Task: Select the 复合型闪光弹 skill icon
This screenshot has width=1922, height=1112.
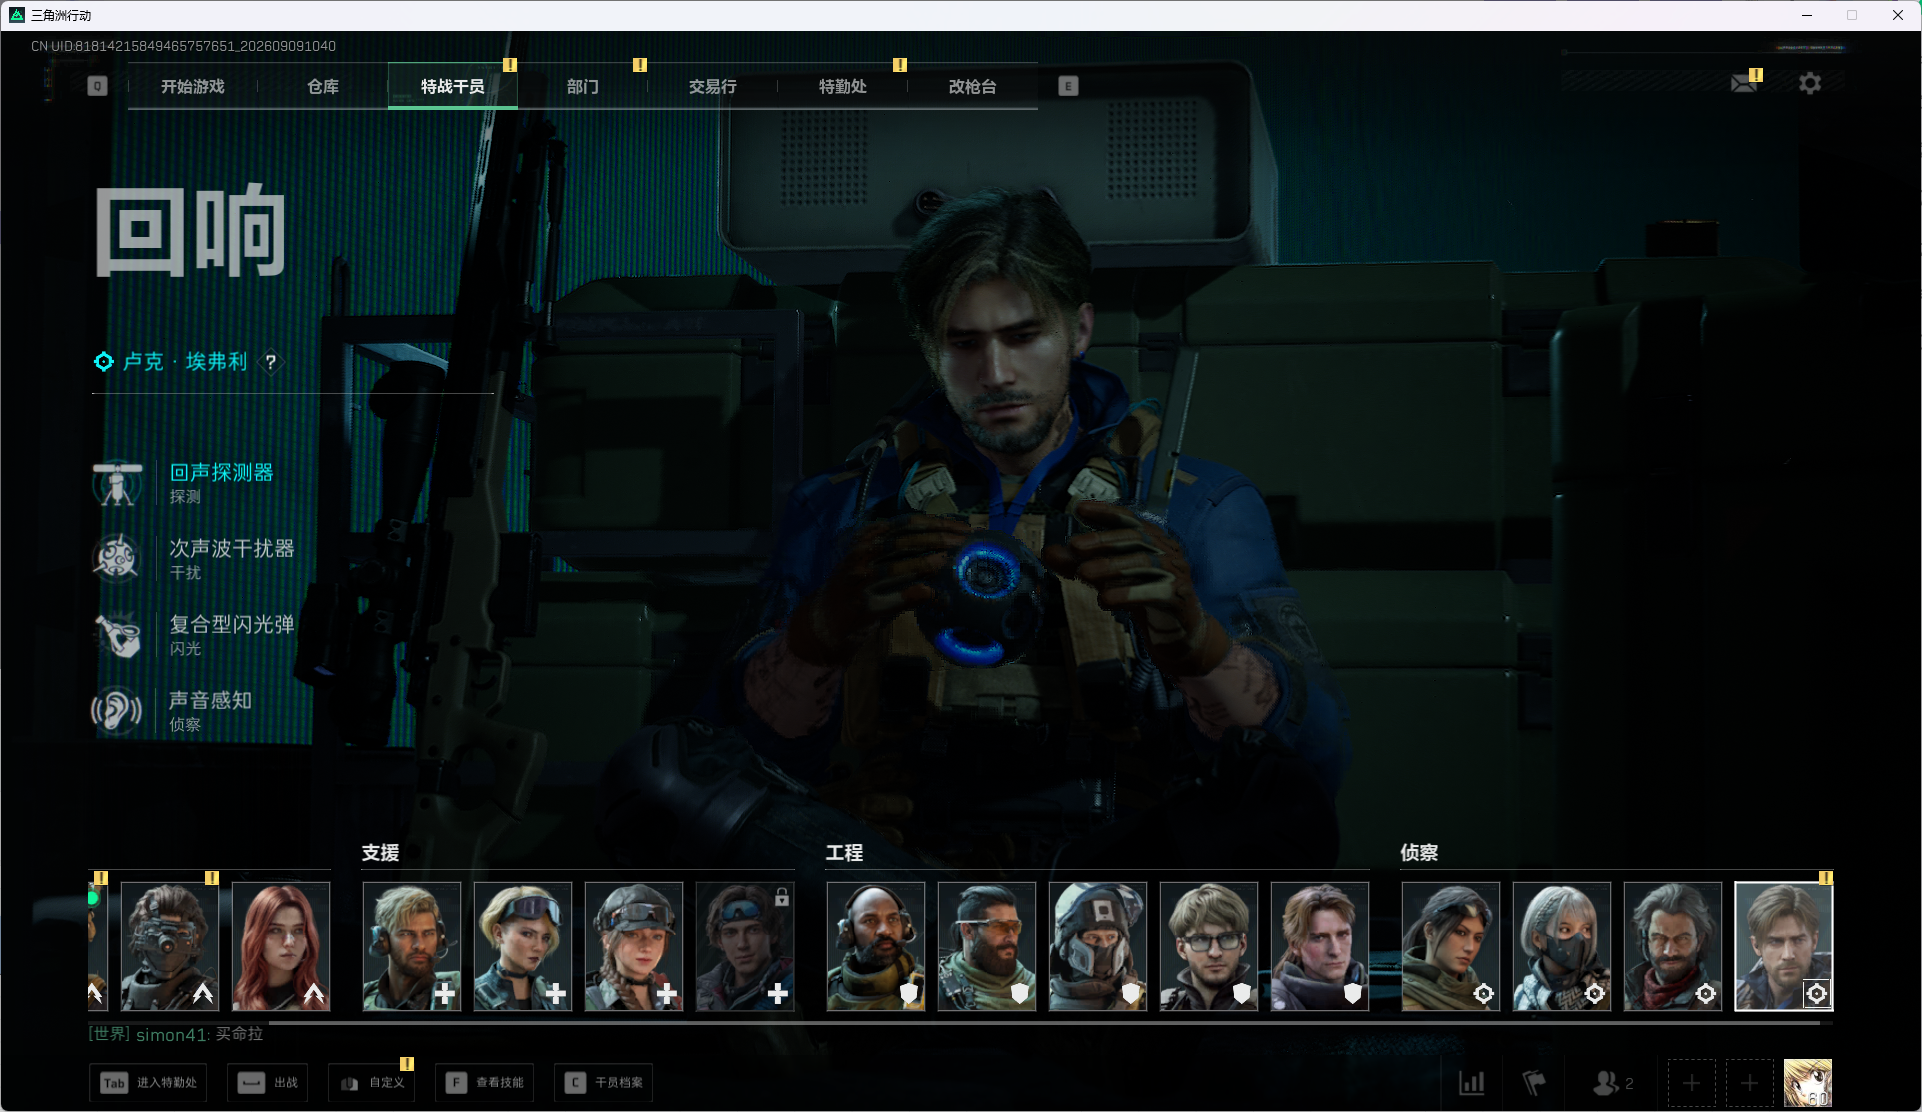Action: (x=118, y=635)
